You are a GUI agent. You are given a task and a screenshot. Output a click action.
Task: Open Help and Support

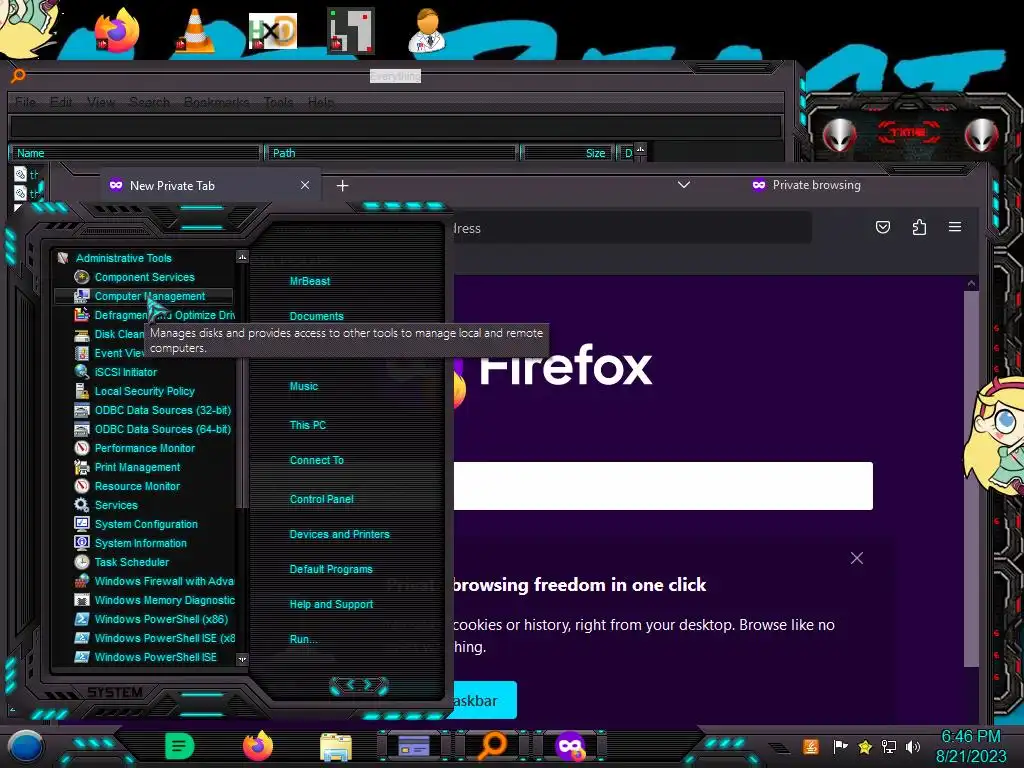click(x=331, y=604)
